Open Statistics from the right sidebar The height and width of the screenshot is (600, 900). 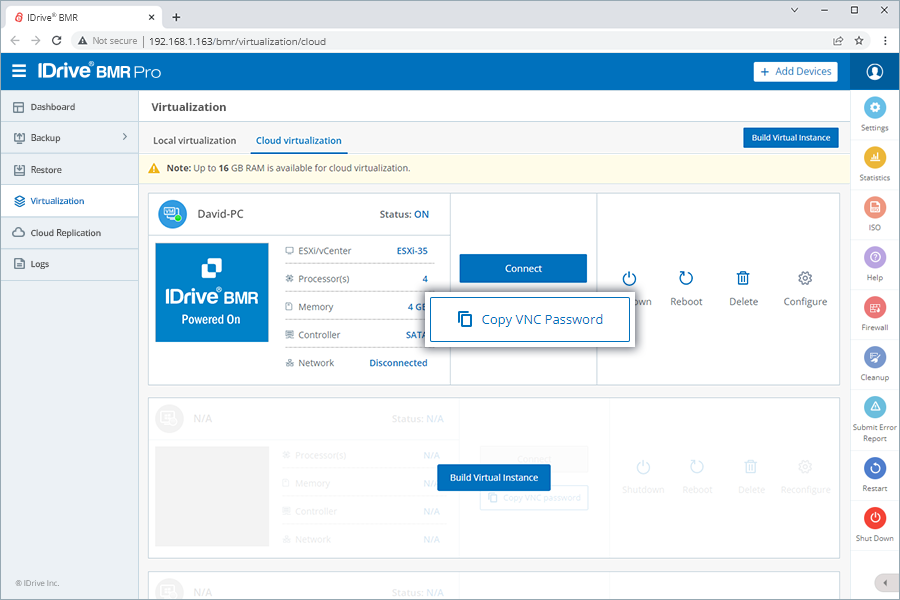874,157
